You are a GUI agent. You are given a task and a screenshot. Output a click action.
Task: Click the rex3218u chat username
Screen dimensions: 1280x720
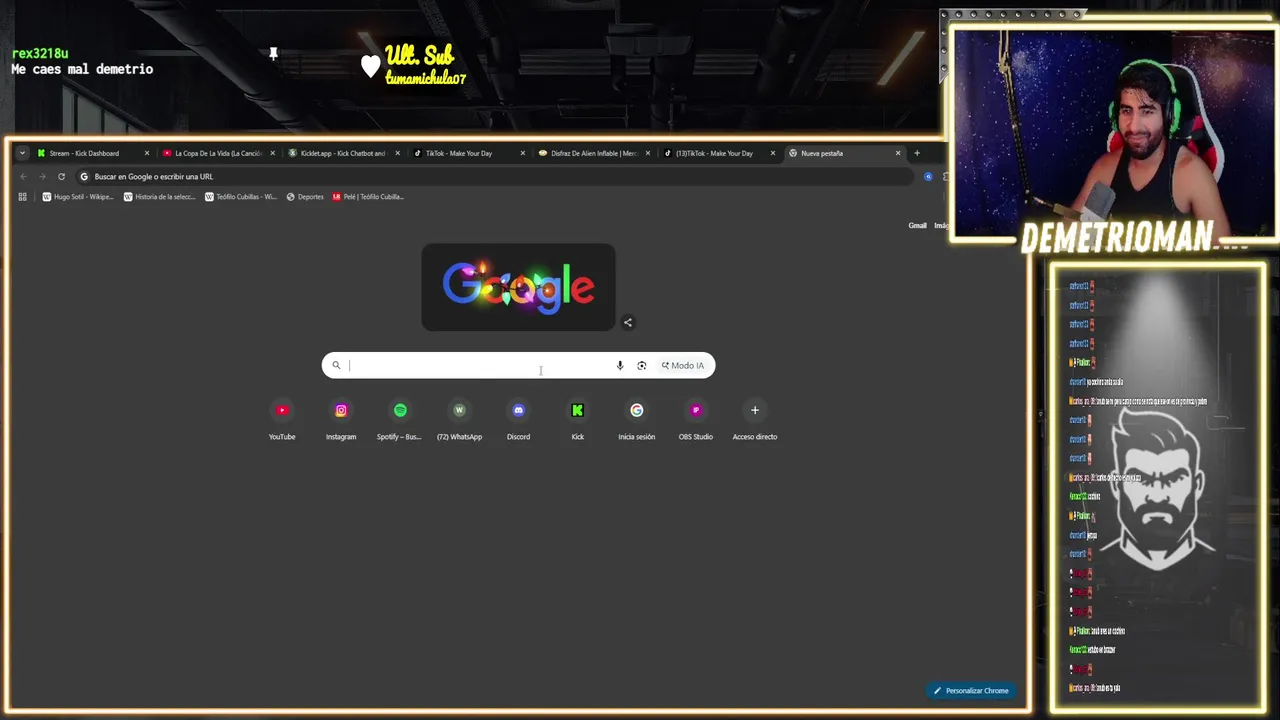(x=40, y=54)
